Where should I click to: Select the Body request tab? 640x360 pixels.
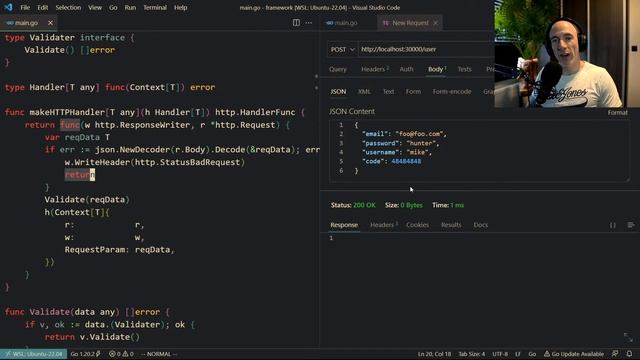(x=437, y=69)
